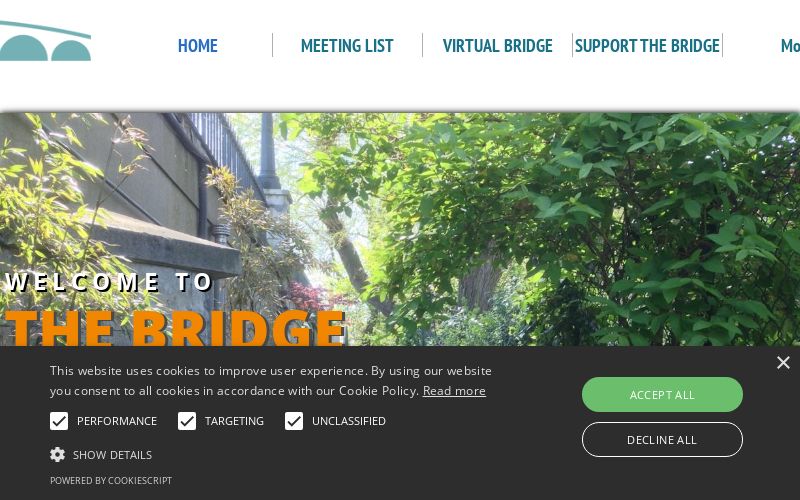Click the Accept All button

coord(662,394)
